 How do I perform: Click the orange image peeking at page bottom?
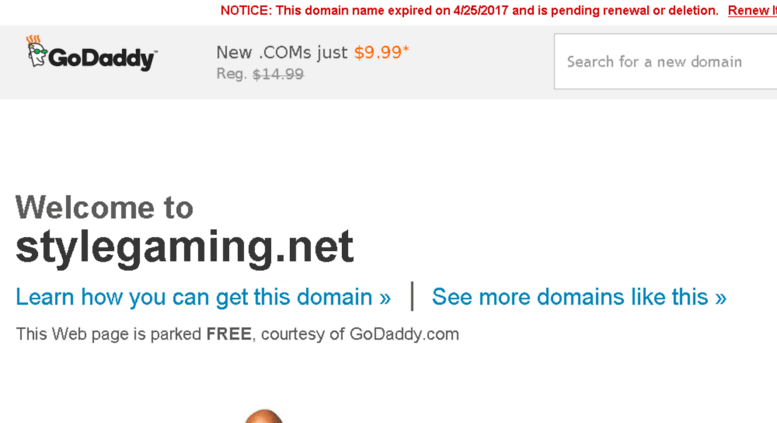(x=264, y=416)
